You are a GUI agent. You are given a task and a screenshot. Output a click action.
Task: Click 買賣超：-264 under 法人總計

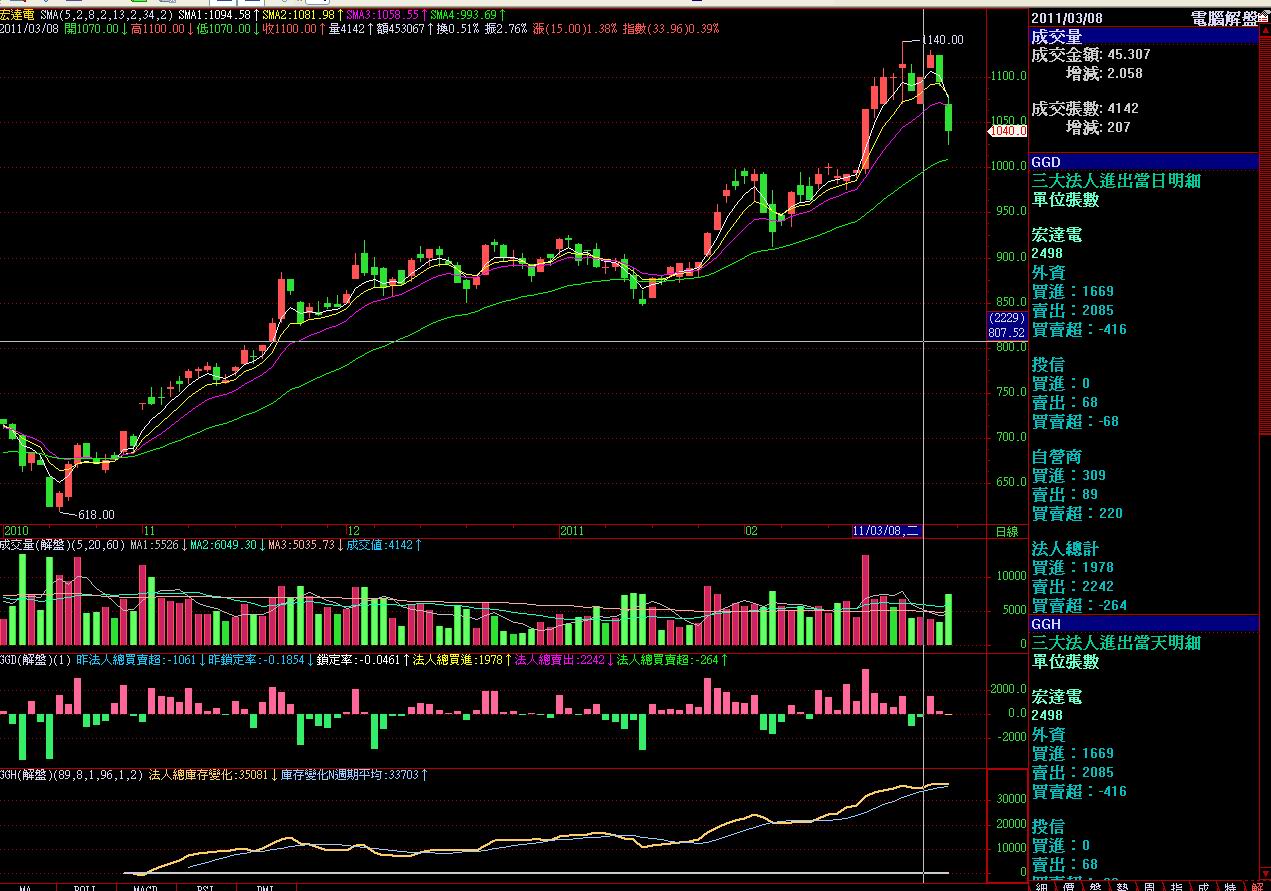[1079, 605]
